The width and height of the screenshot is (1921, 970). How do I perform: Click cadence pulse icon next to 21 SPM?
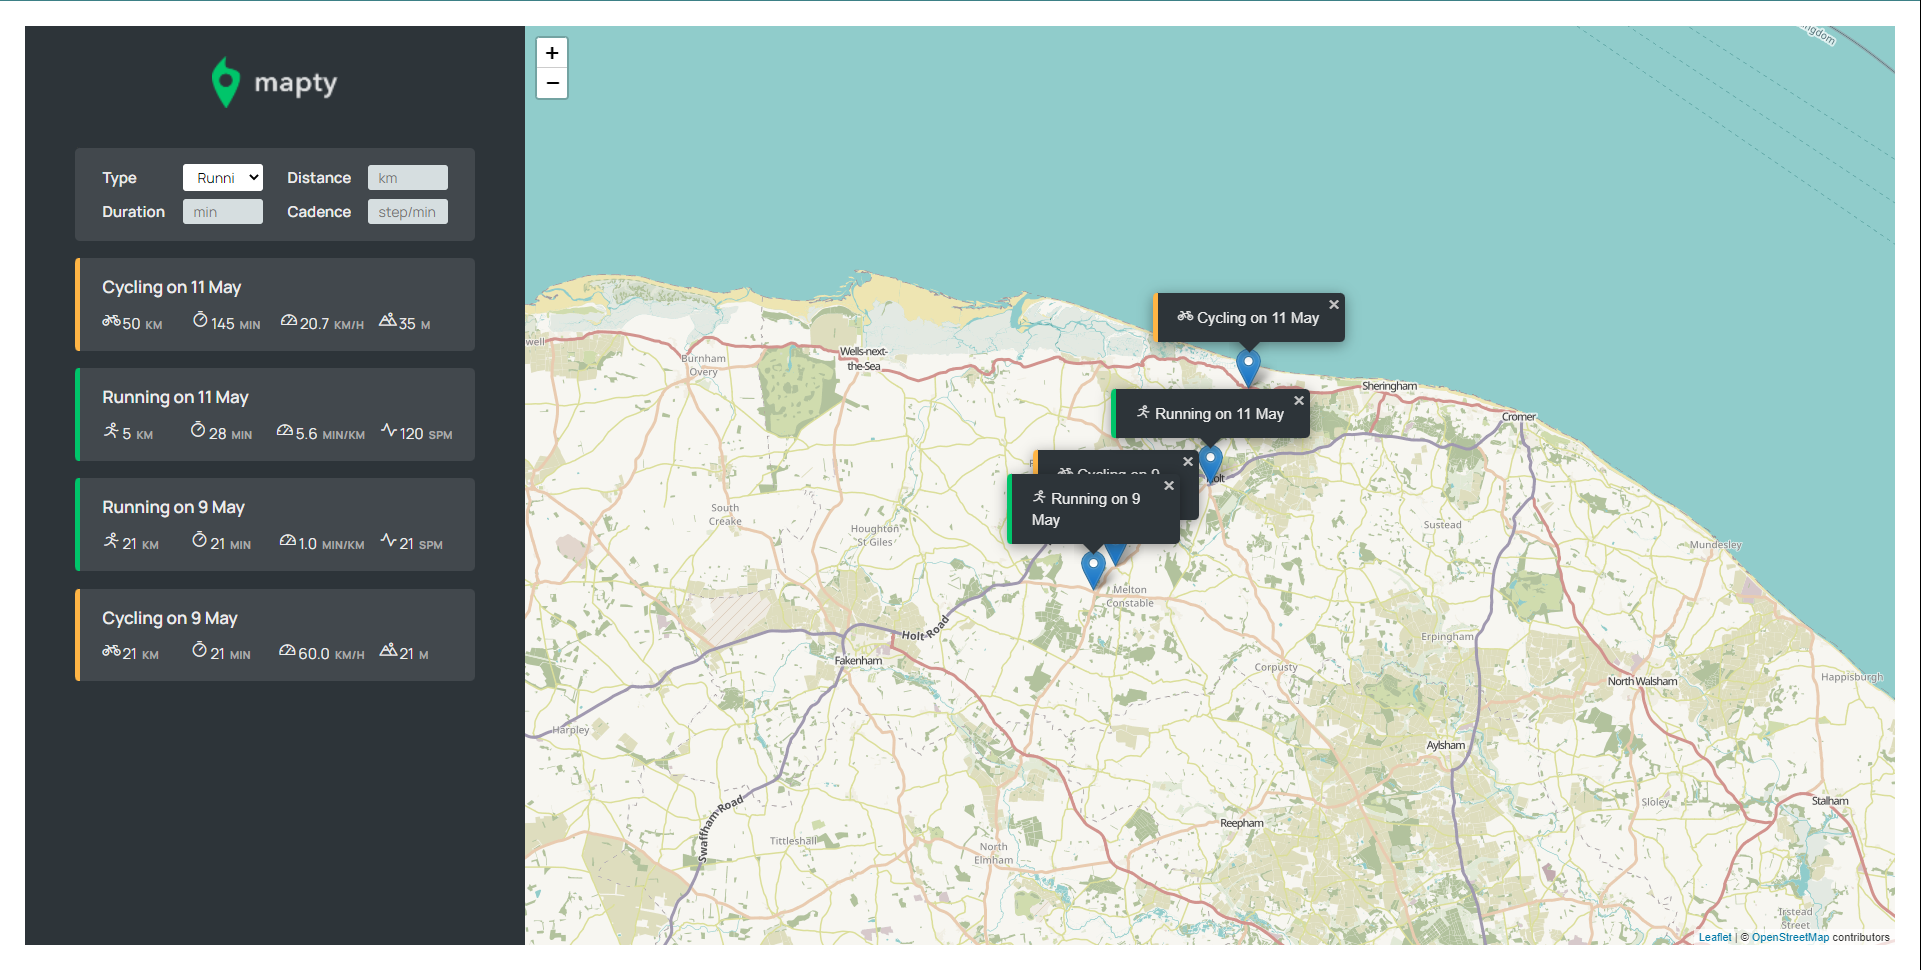coord(389,540)
